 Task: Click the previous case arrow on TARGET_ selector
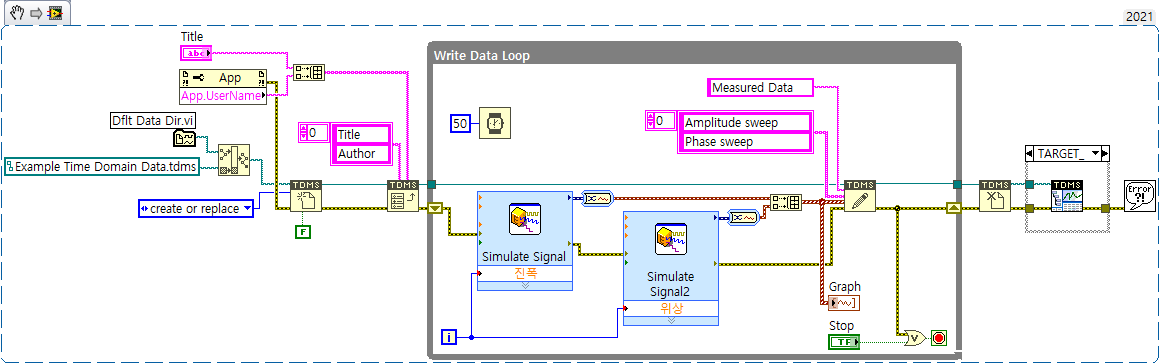click(1030, 154)
